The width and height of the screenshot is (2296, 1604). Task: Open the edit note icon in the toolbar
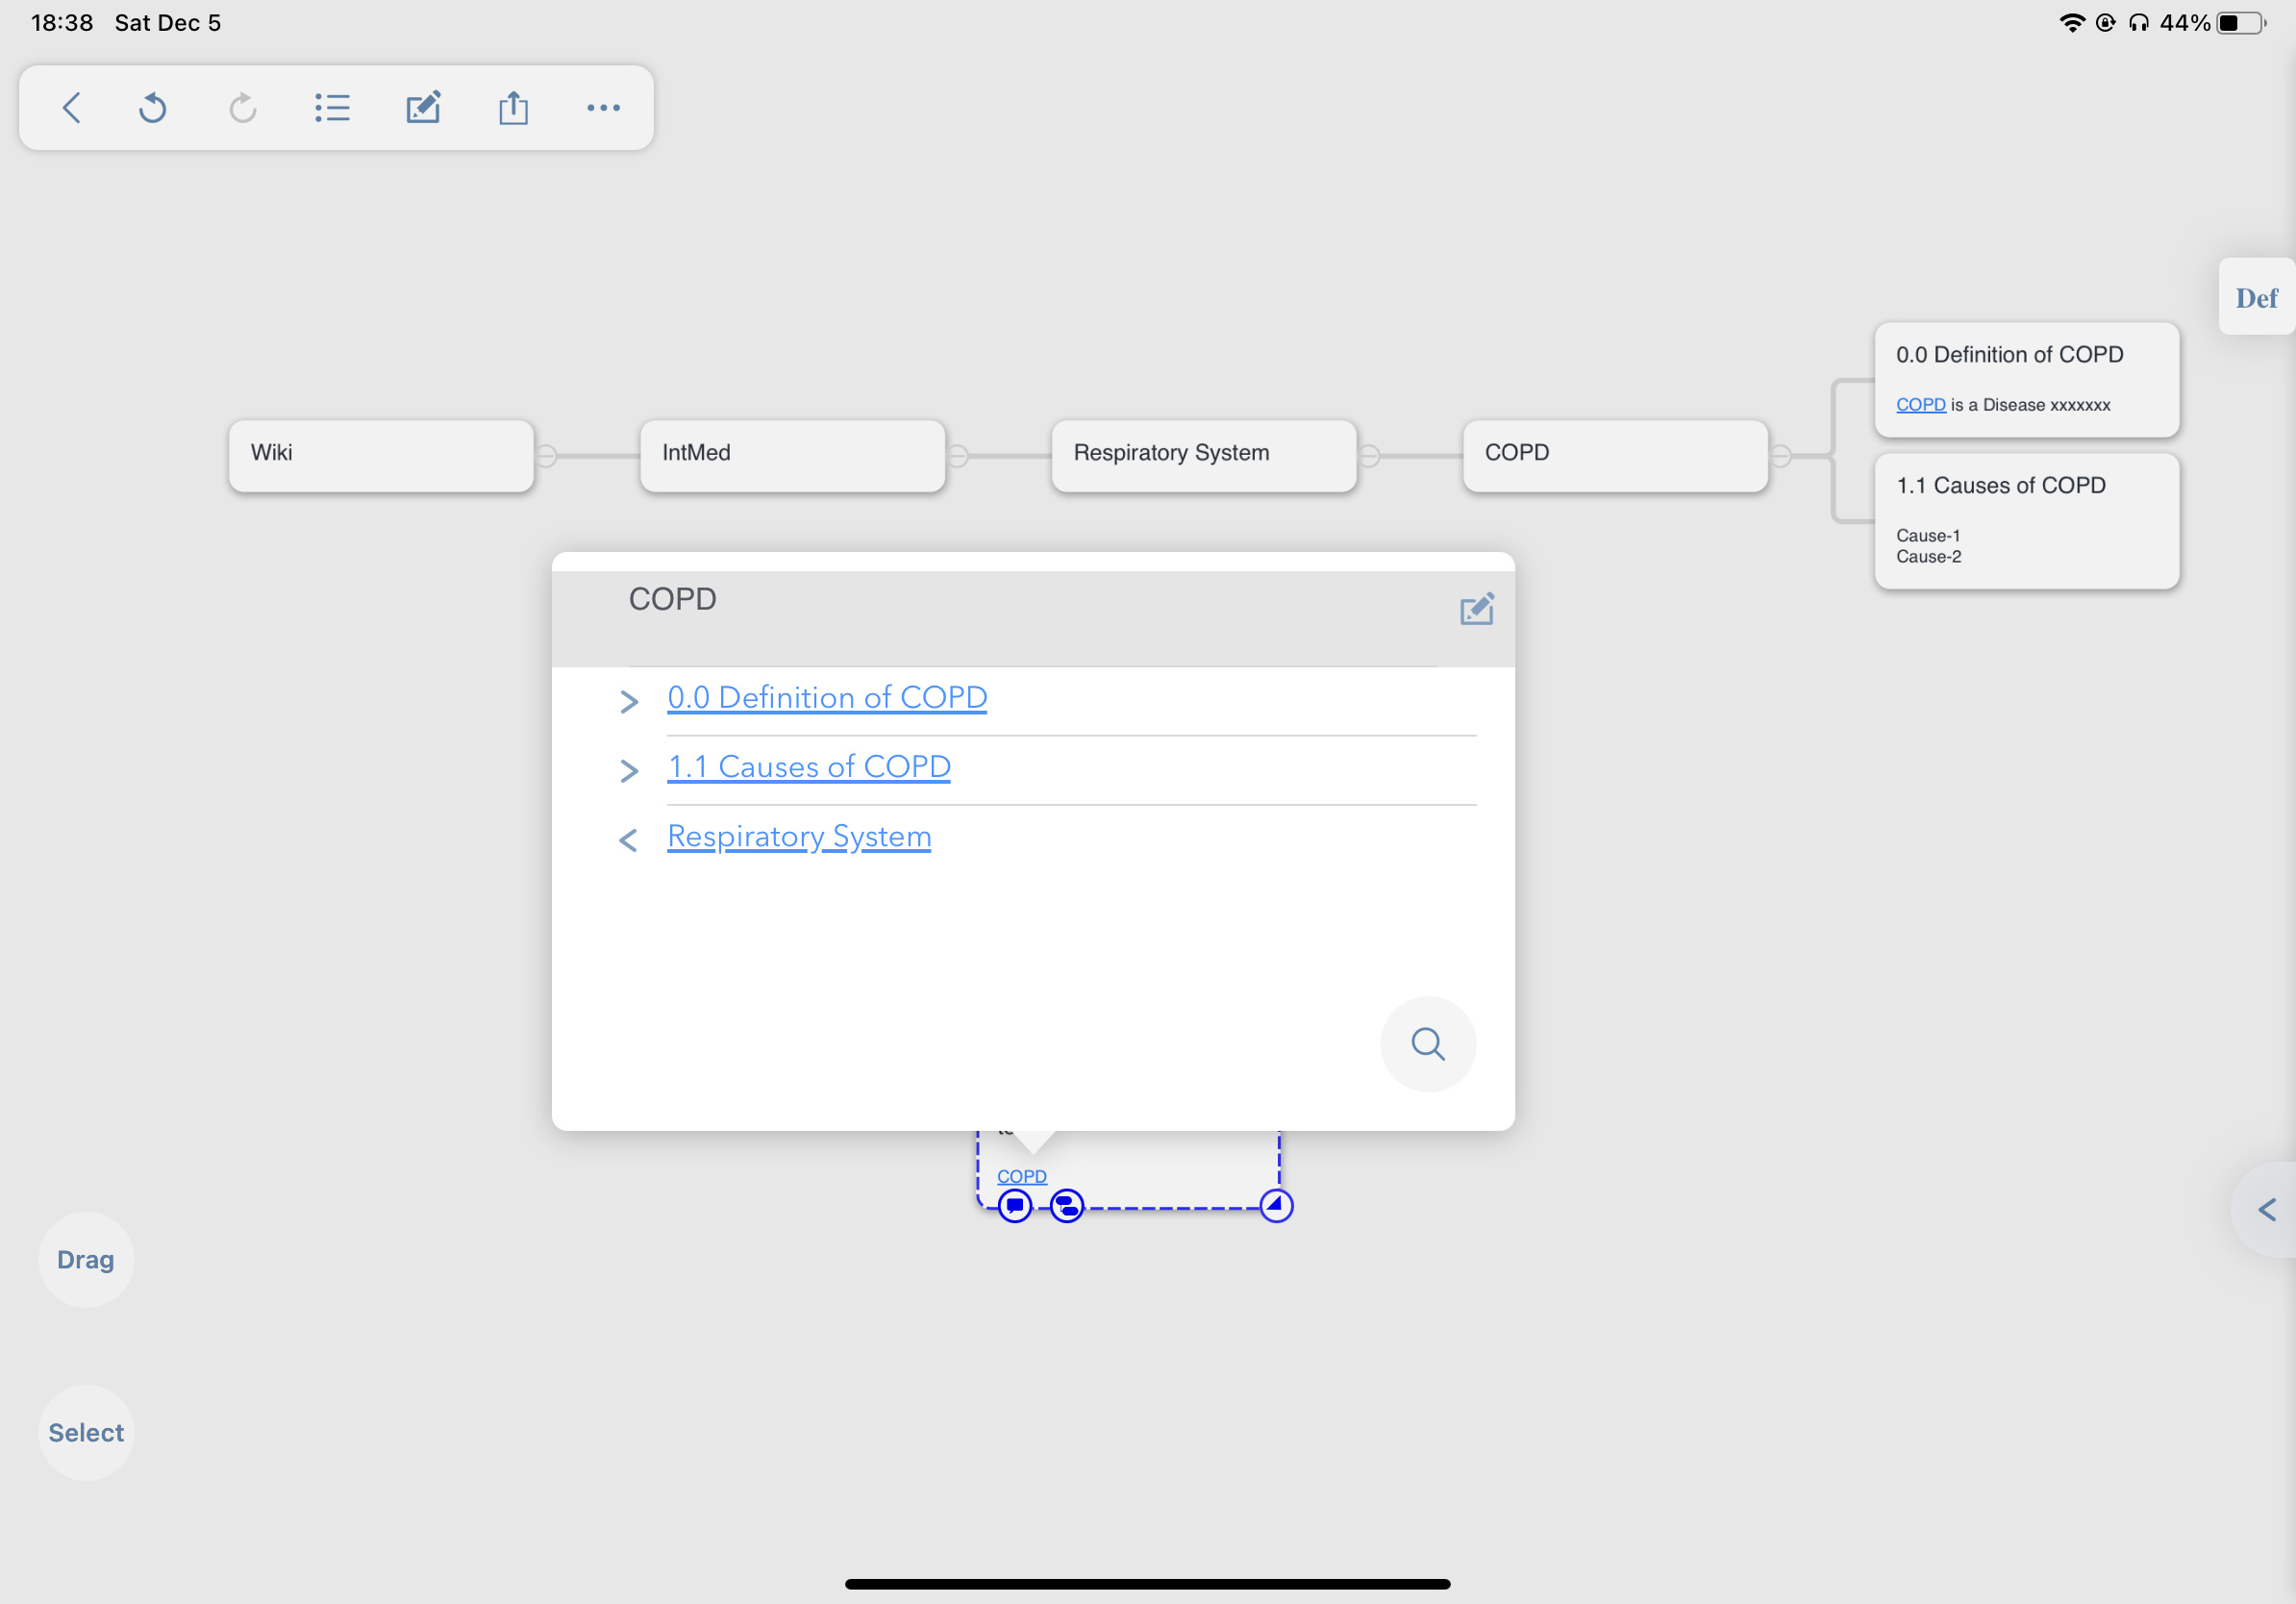[x=423, y=108]
